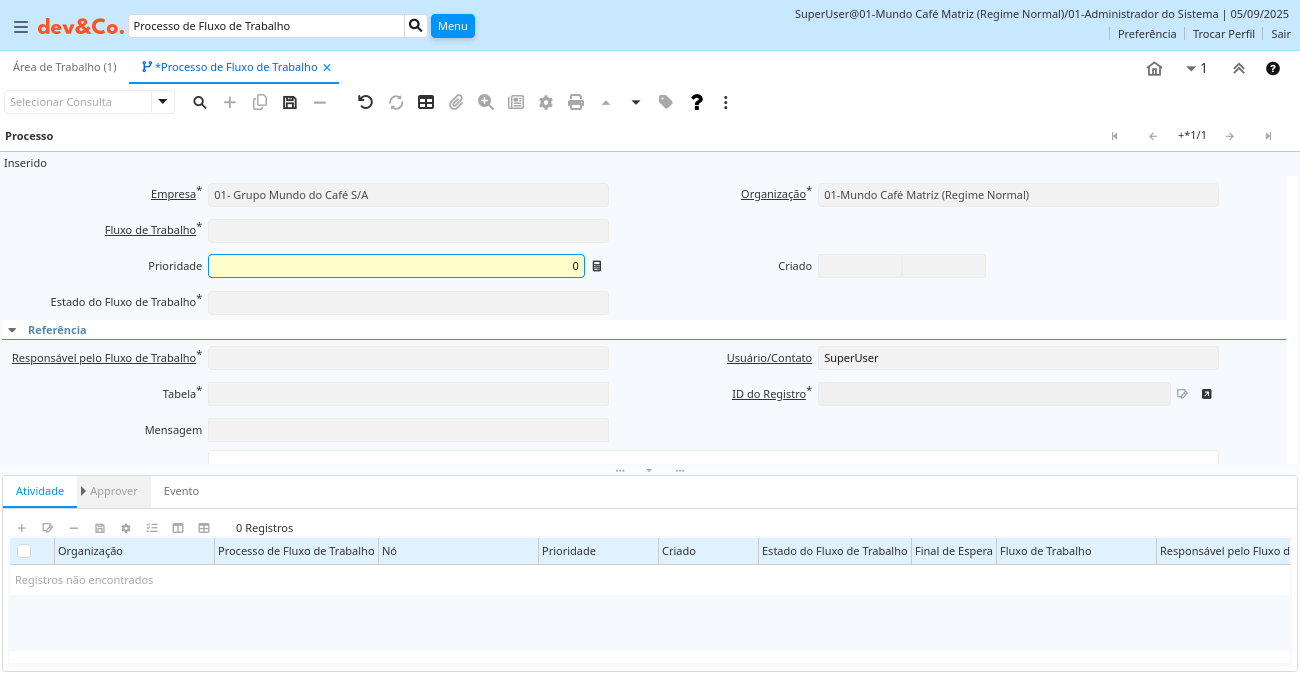Click the home icon at top right
This screenshot has height=674, width=1300.
pos(1154,69)
